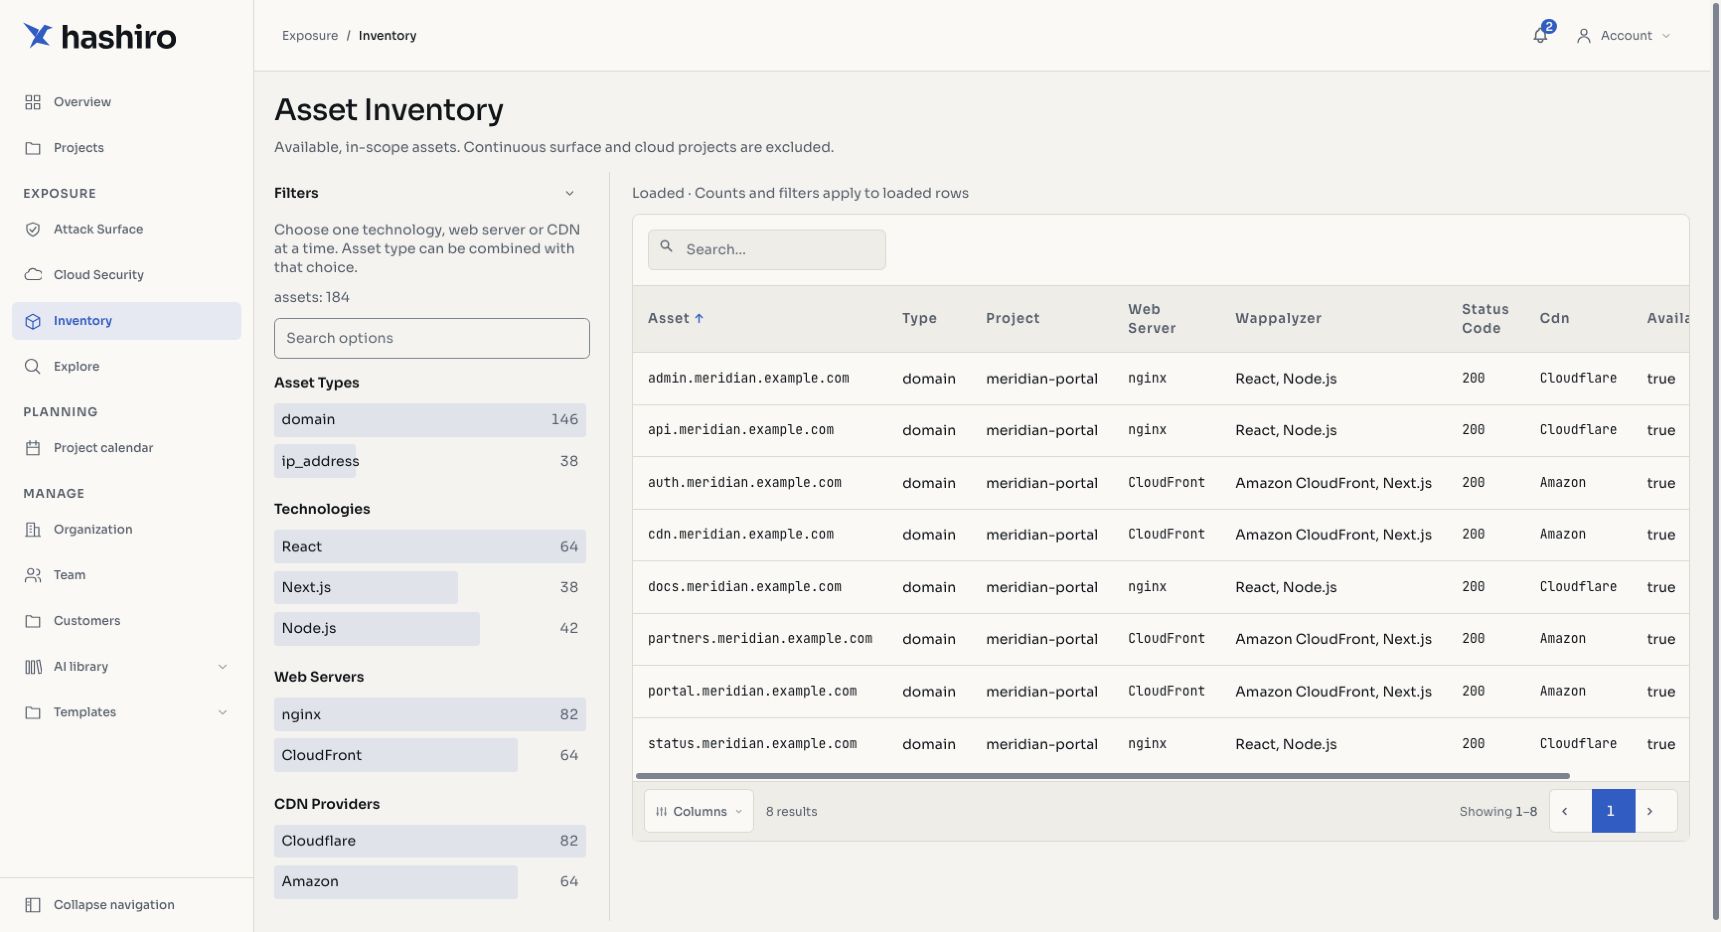Click the ascending sort arrow on Asset column
This screenshot has height=932, width=1721.
click(x=699, y=318)
